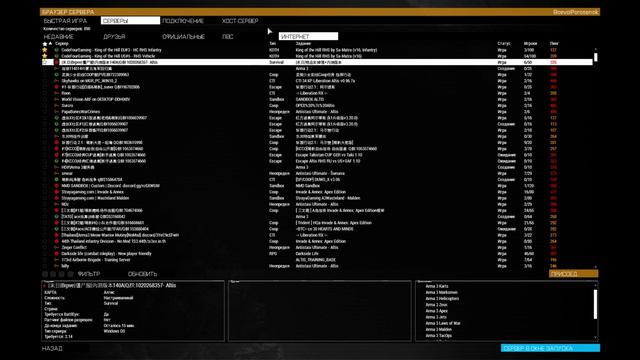Select Arma 3 Laws of War in DLC list
640x360 pixels.
tap(443, 323)
